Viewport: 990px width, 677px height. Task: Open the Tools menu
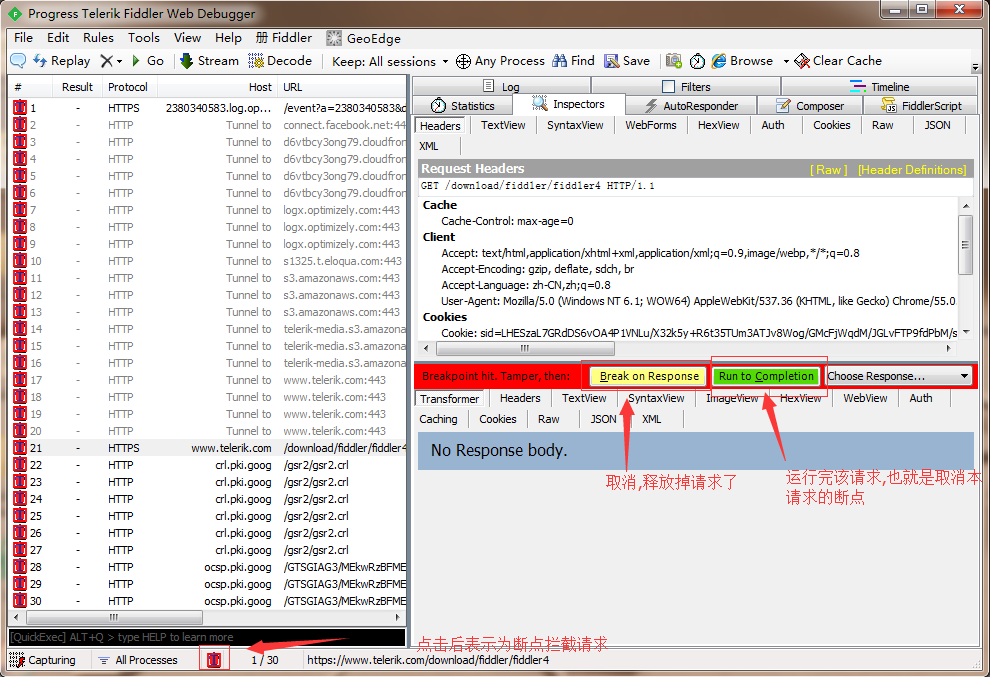[143, 38]
